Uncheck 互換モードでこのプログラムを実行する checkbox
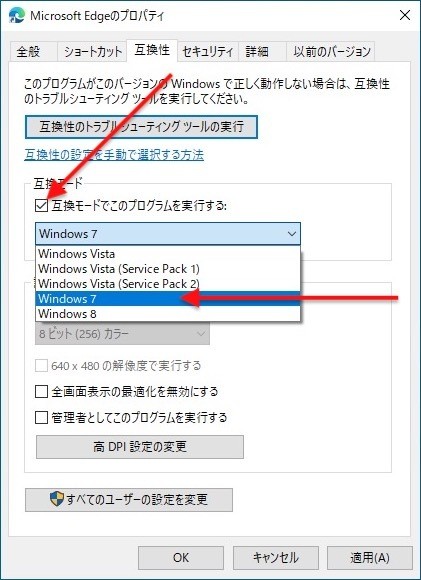The image size is (421, 580). [41, 205]
